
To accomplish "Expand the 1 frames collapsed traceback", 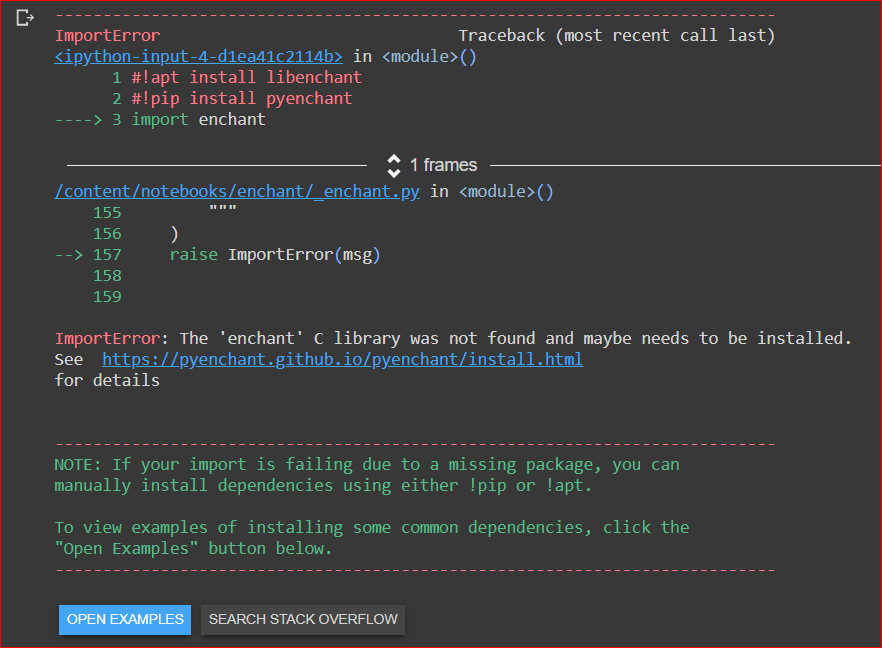I will click(432, 165).
